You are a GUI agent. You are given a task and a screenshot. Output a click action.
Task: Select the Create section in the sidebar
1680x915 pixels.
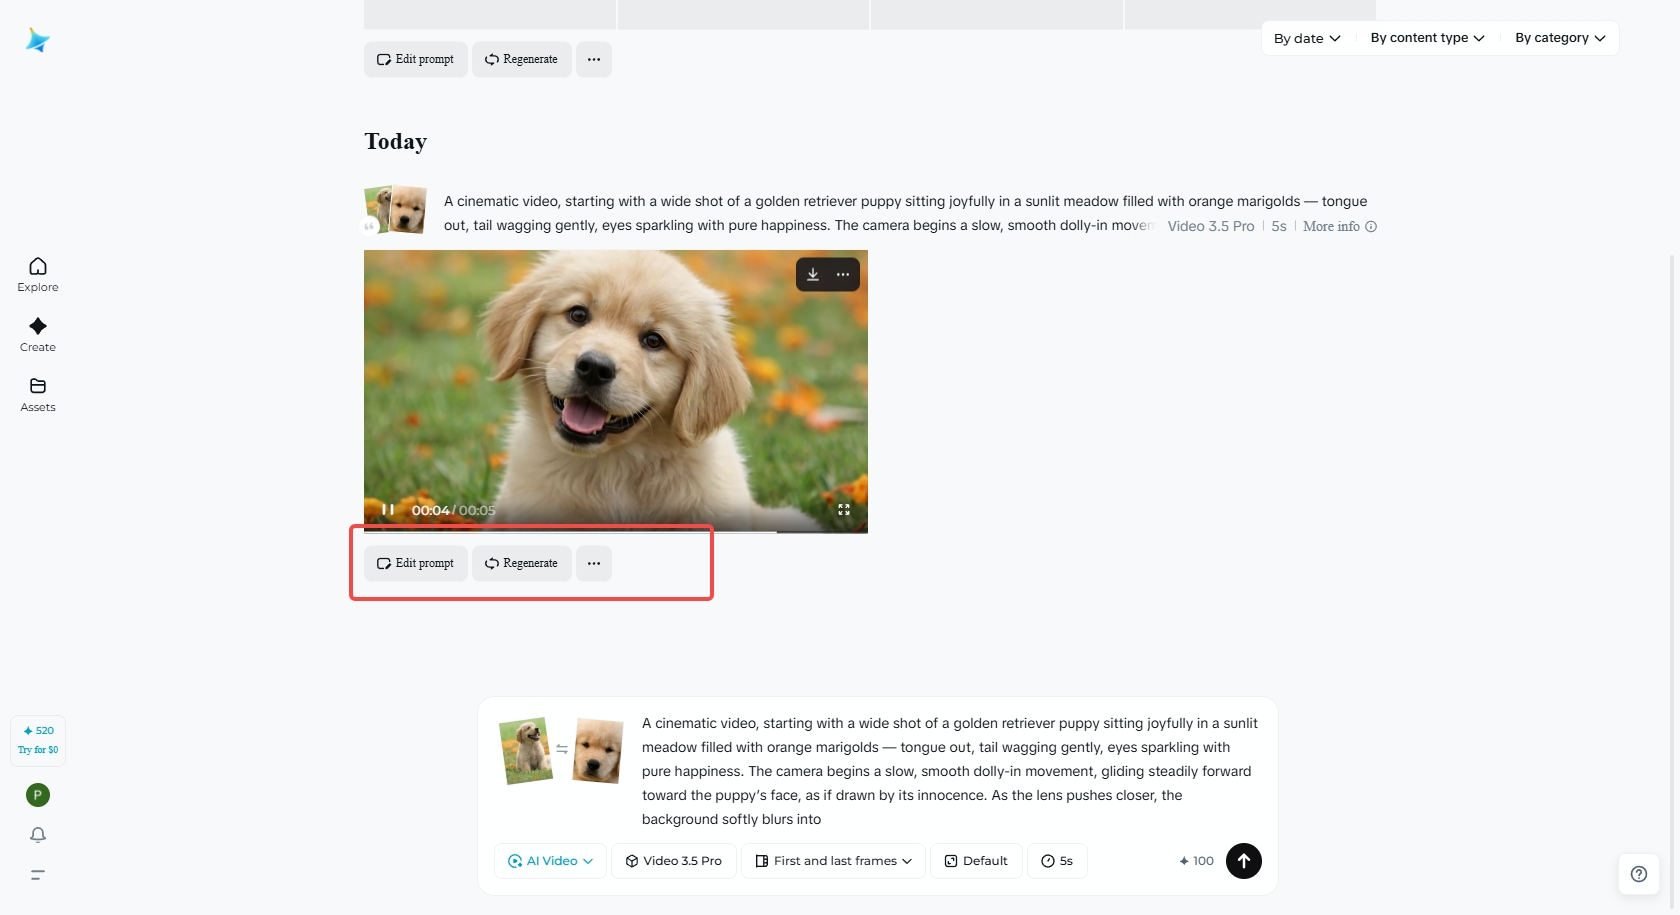pyautogui.click(x=37, y=334)
